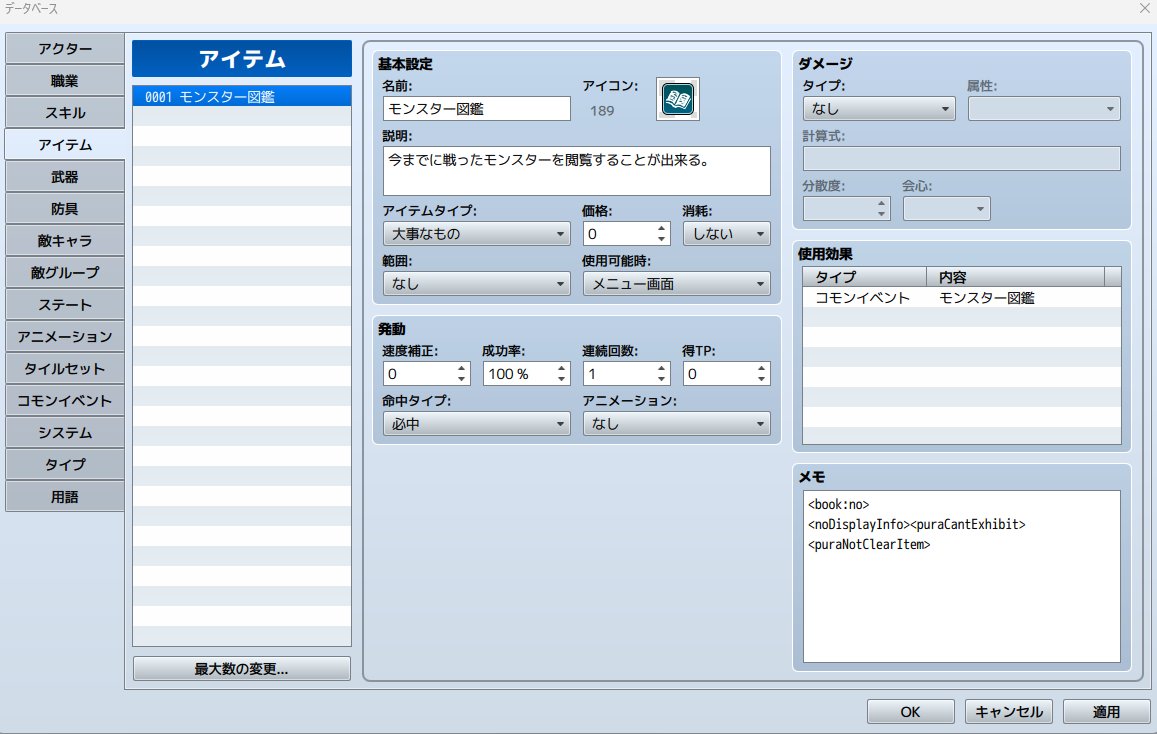The height and width of the screenshot is (734, 1157).
Task: Open the アニメーション dropdown in 発動
Action: [x=677, y=424]
